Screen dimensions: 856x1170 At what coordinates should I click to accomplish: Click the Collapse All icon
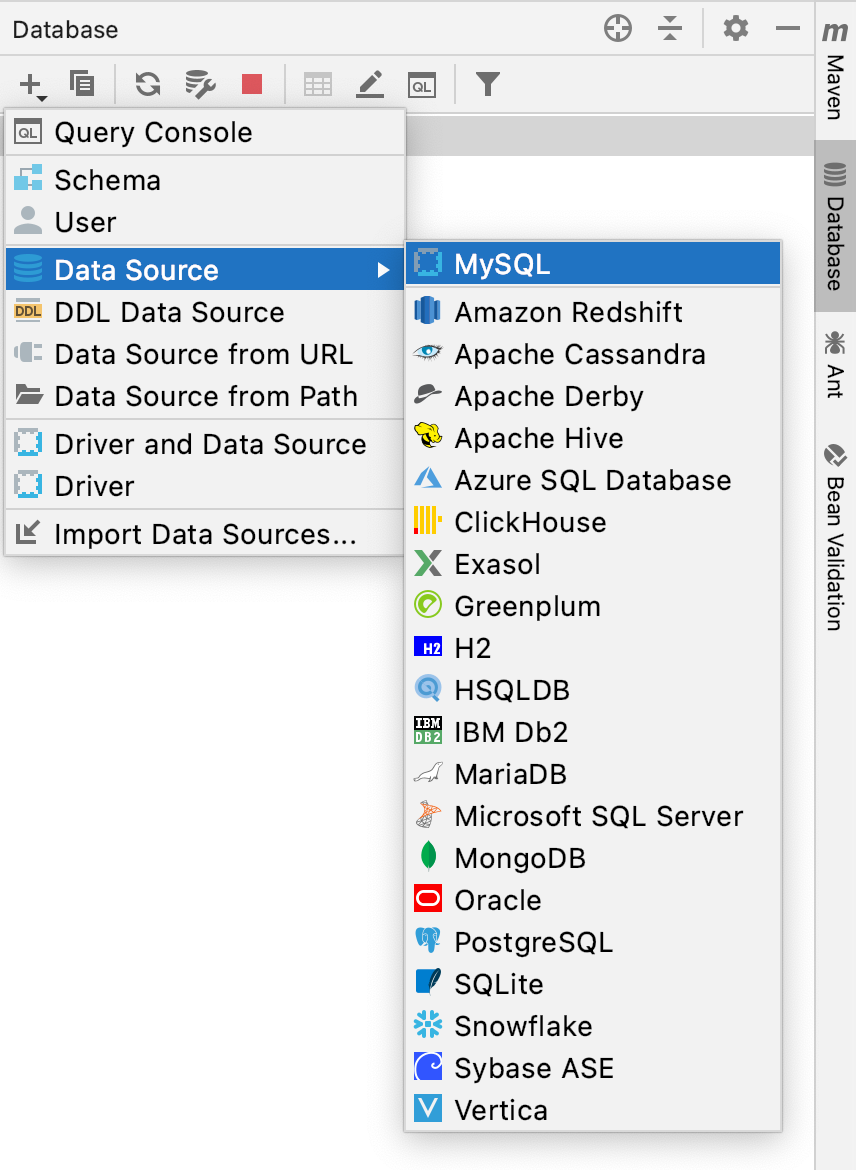(x=670, y=29)
